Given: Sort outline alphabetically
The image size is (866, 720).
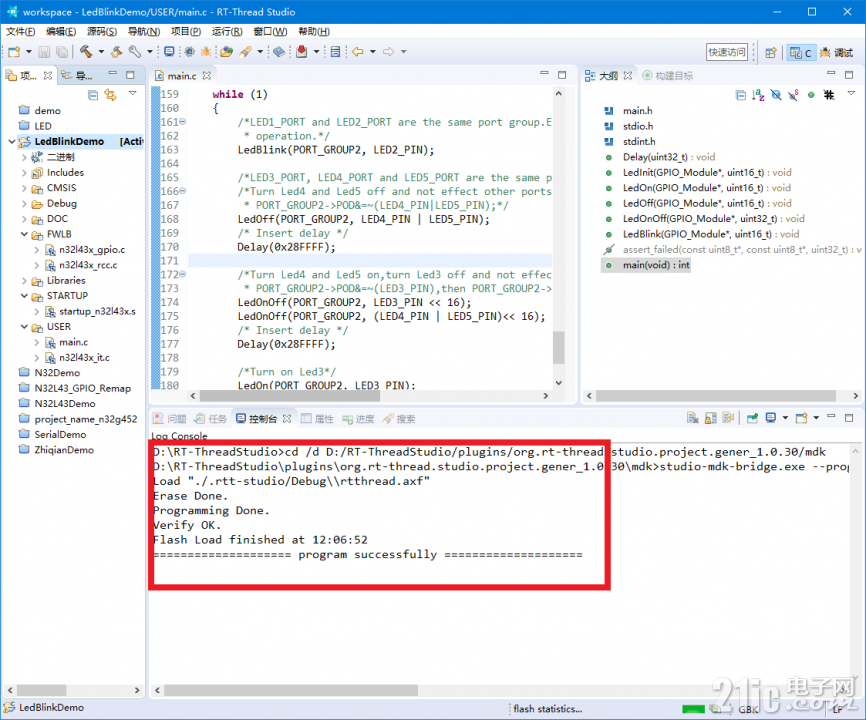Looking at the screenshot, I should point(758,95).
